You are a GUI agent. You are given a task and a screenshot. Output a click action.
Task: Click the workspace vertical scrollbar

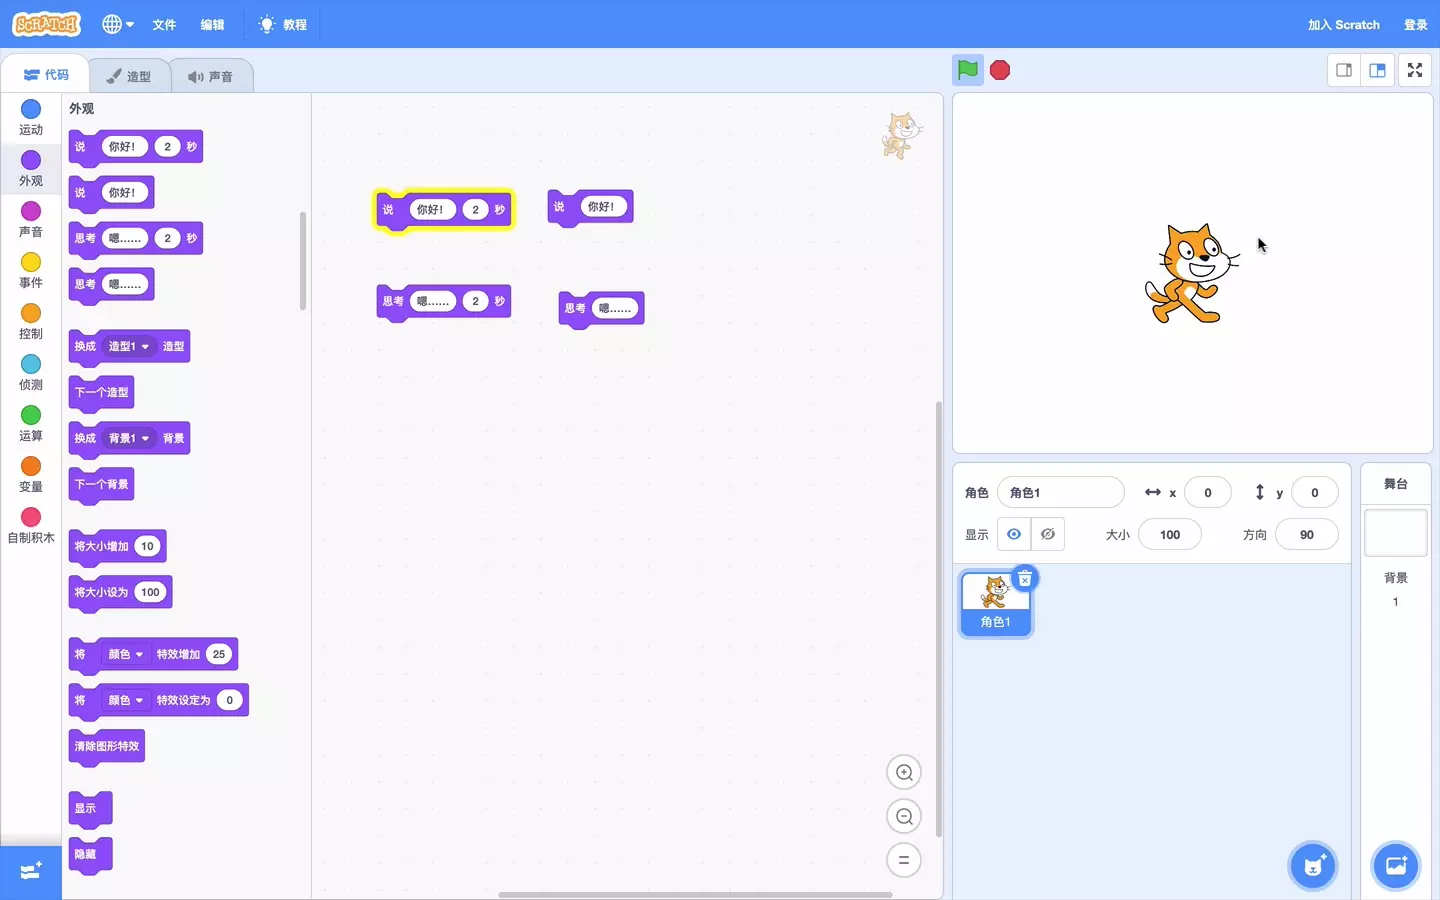(938, 619)
